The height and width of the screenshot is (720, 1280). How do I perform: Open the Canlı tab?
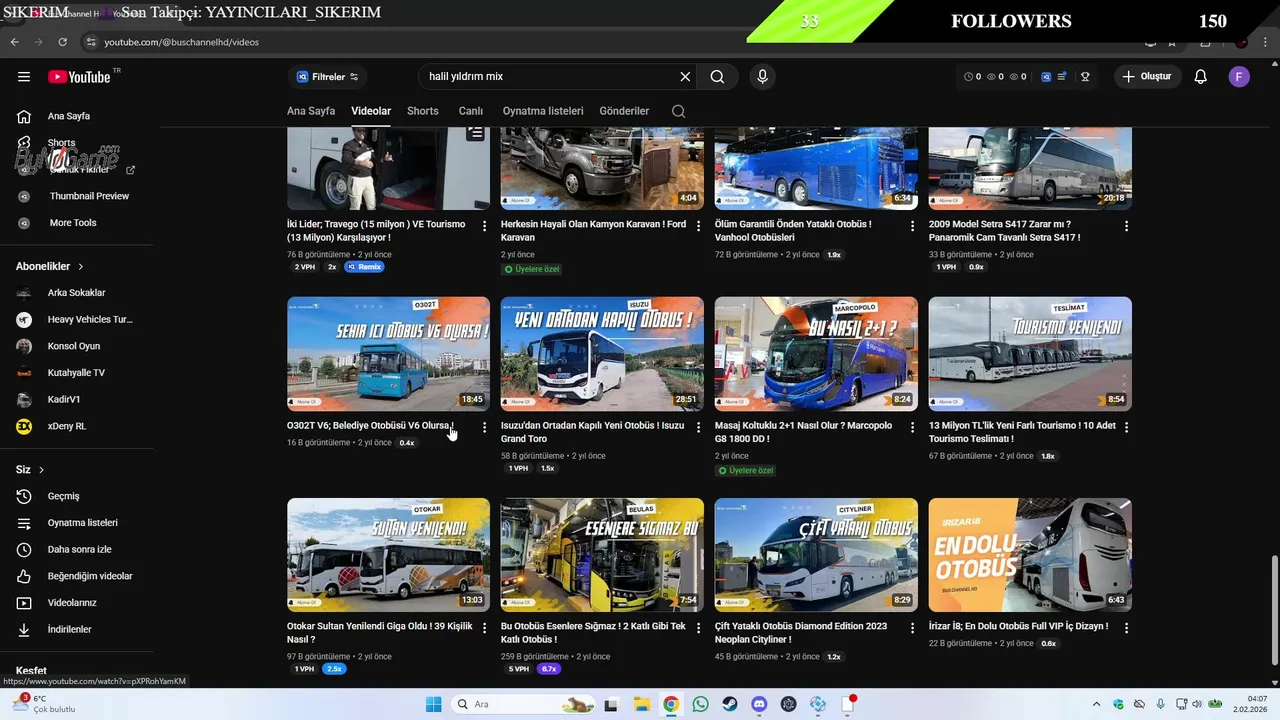tap(470, 111)
